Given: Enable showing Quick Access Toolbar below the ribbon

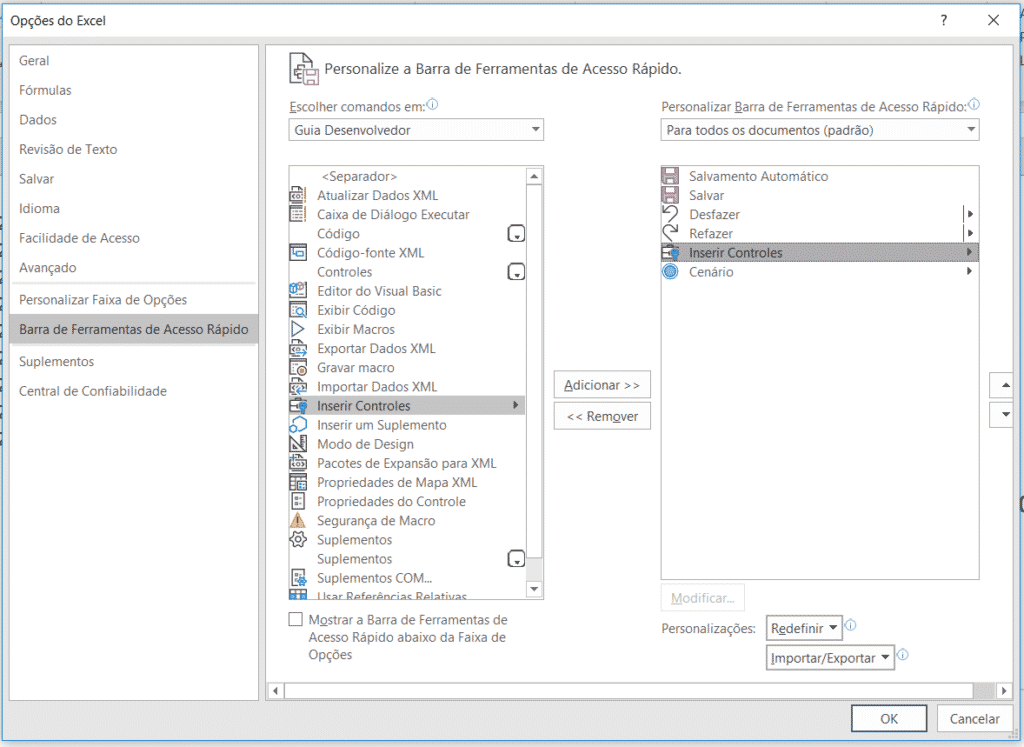Looking at the screenshot, I should pyautogui.click(x=296, y=619).
